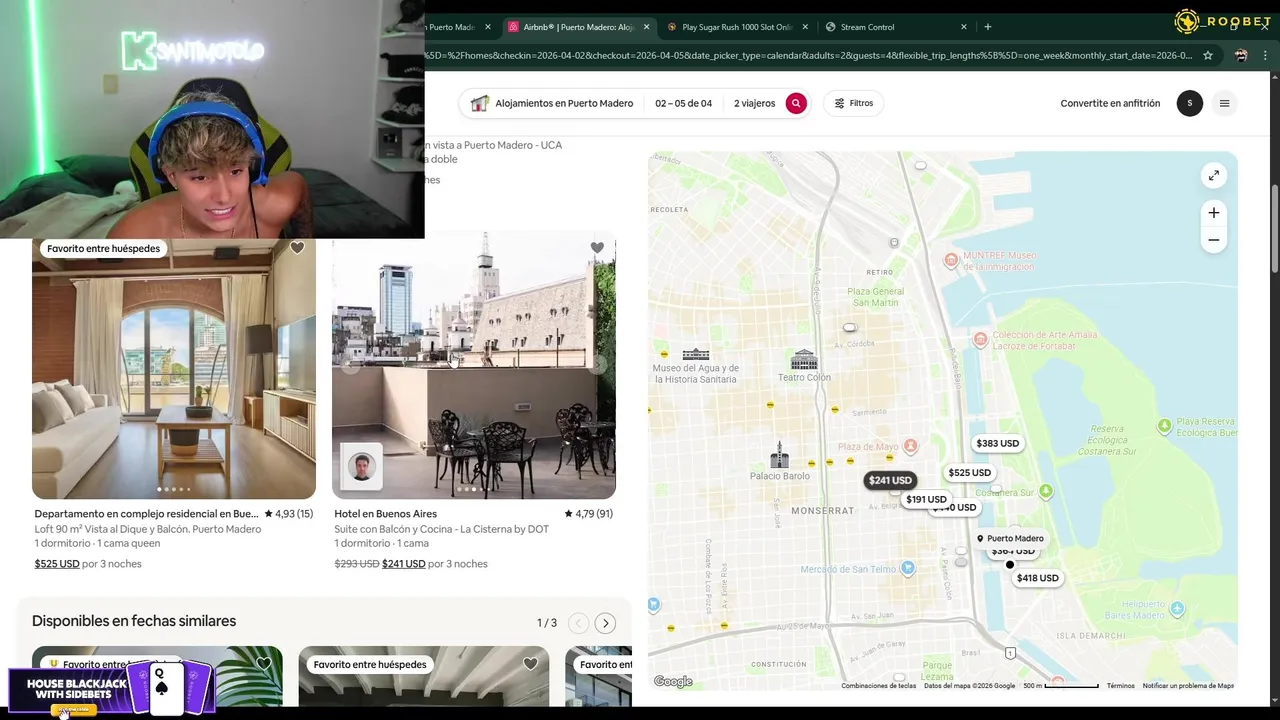The width and height of the screenshot is (1280, 720).
Task: Save the Loft 90 m² listing to favorites
Action: pyautogui.click(x=297, y=248)
